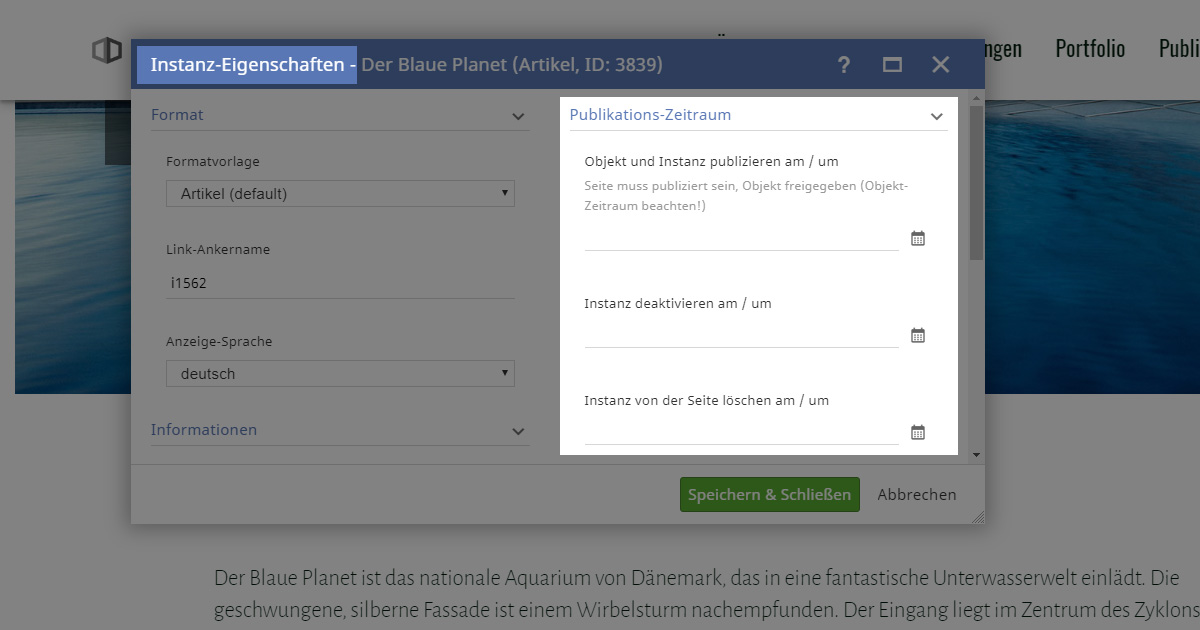Click the help question mark icon
This screenshot has width=1200, height=630.
coord(844,65)
